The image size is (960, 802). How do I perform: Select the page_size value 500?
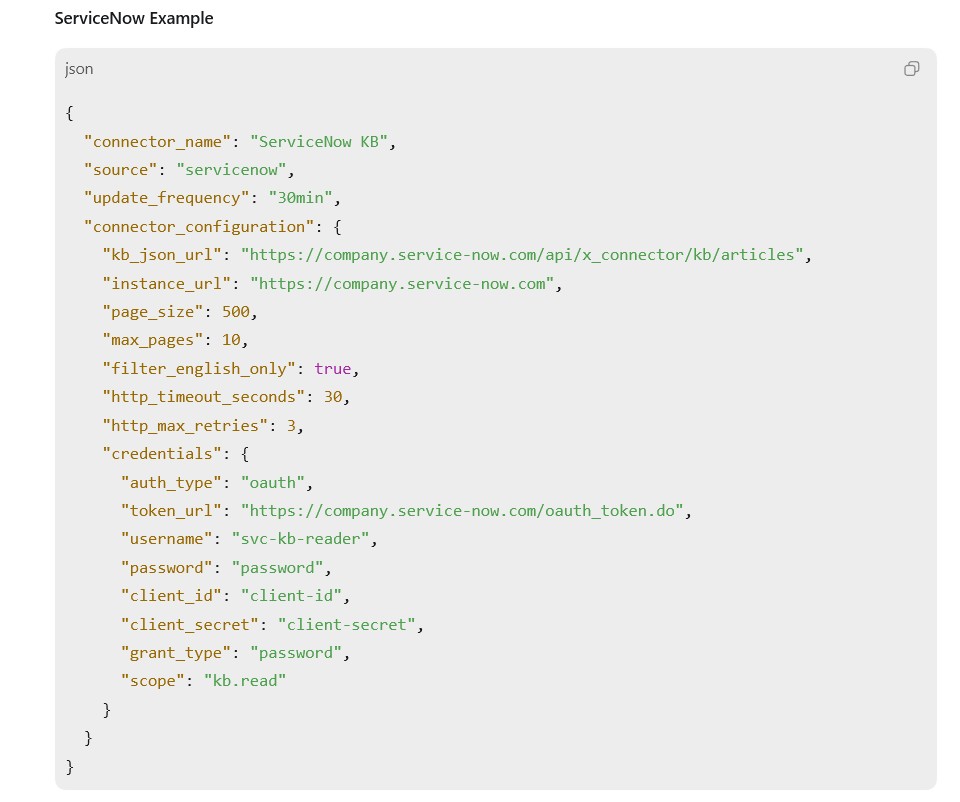pyautogui.click(x=236, y=312)
